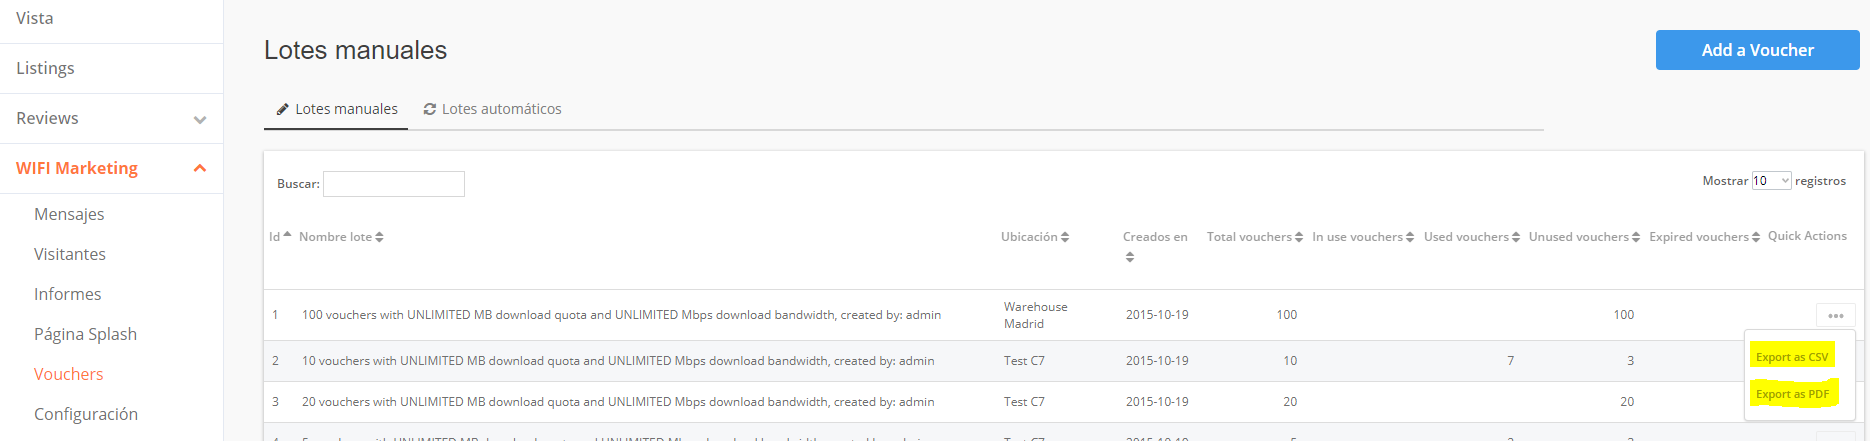Go to Vouchers submenu item

(x=69, y=374)
